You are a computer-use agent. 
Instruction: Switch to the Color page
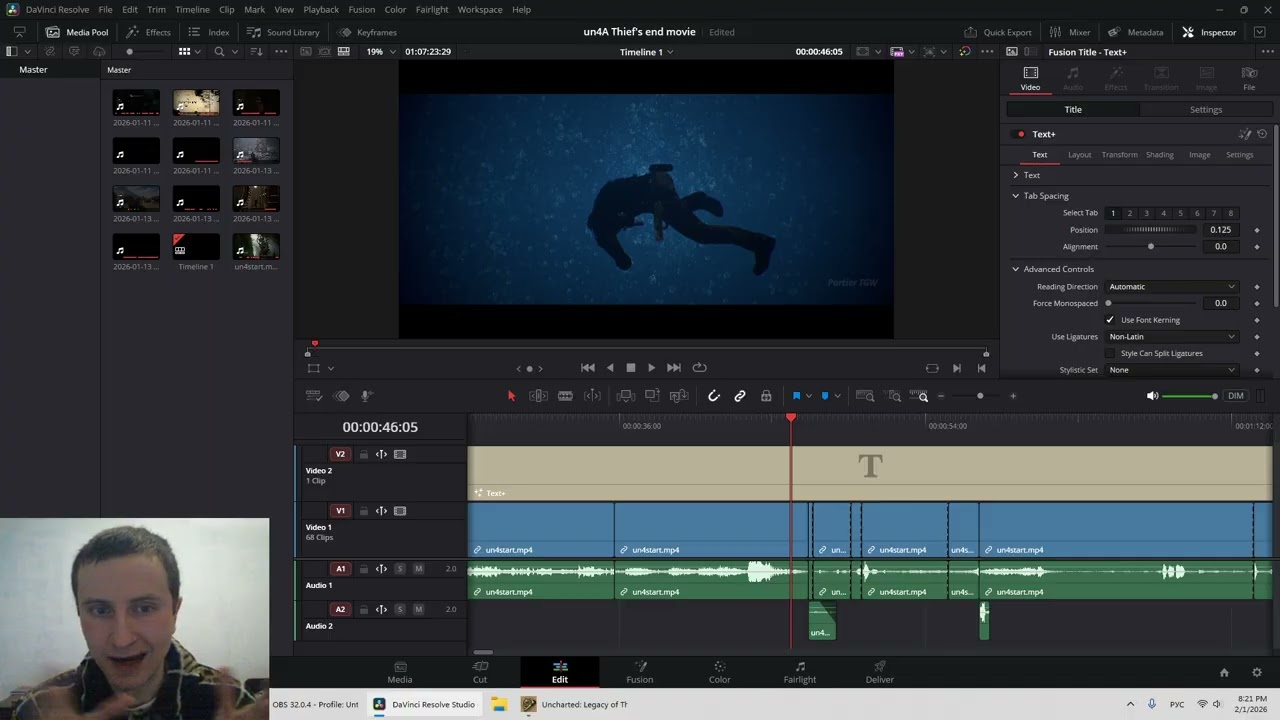(720, 672)
